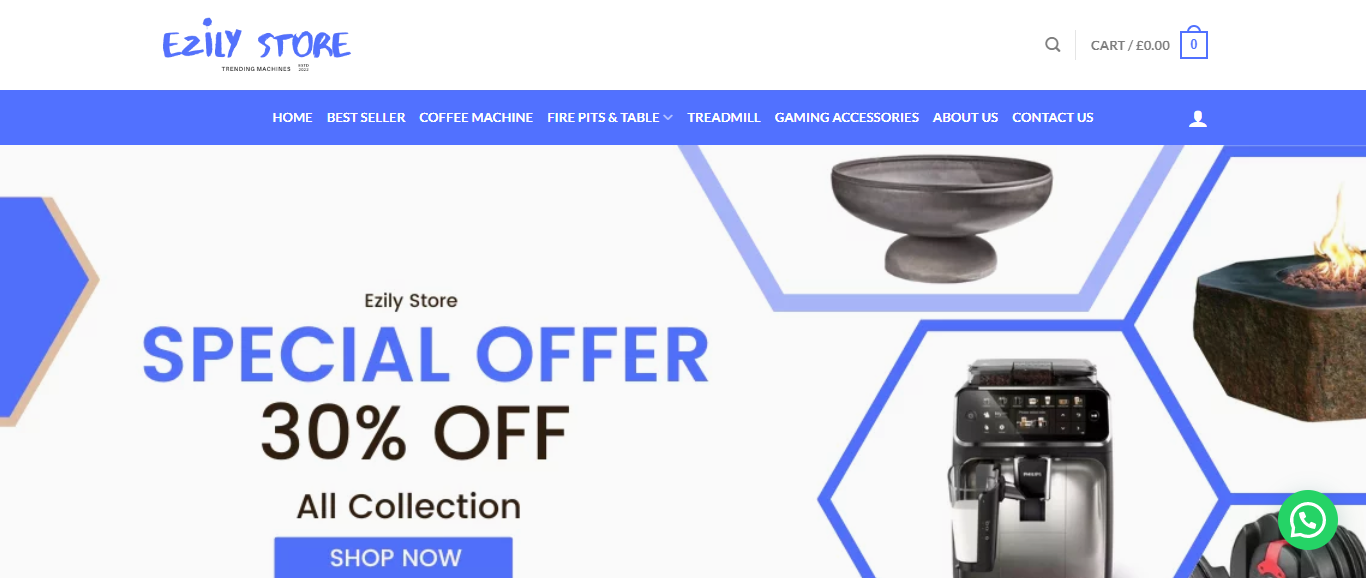This screenshot has width=1366, height=578.
Task: Visit the About Us page
Action: click(x=965, y=118)
